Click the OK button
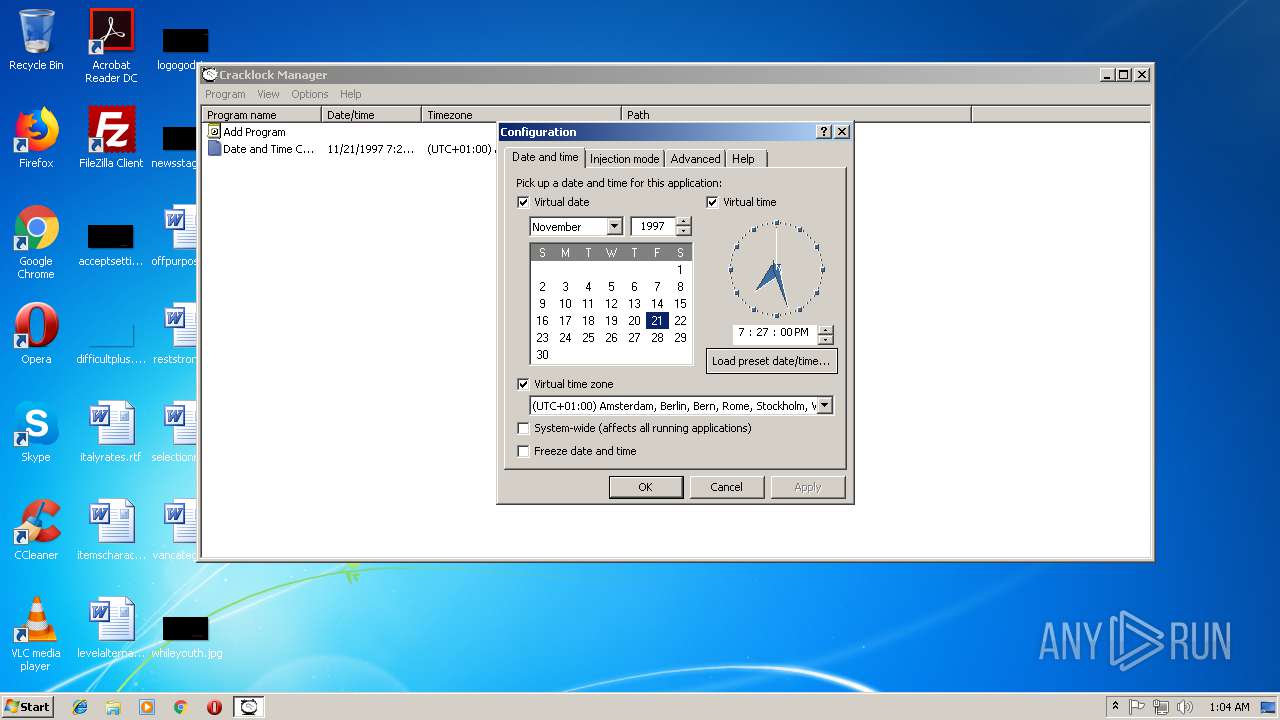 (645, 487)
